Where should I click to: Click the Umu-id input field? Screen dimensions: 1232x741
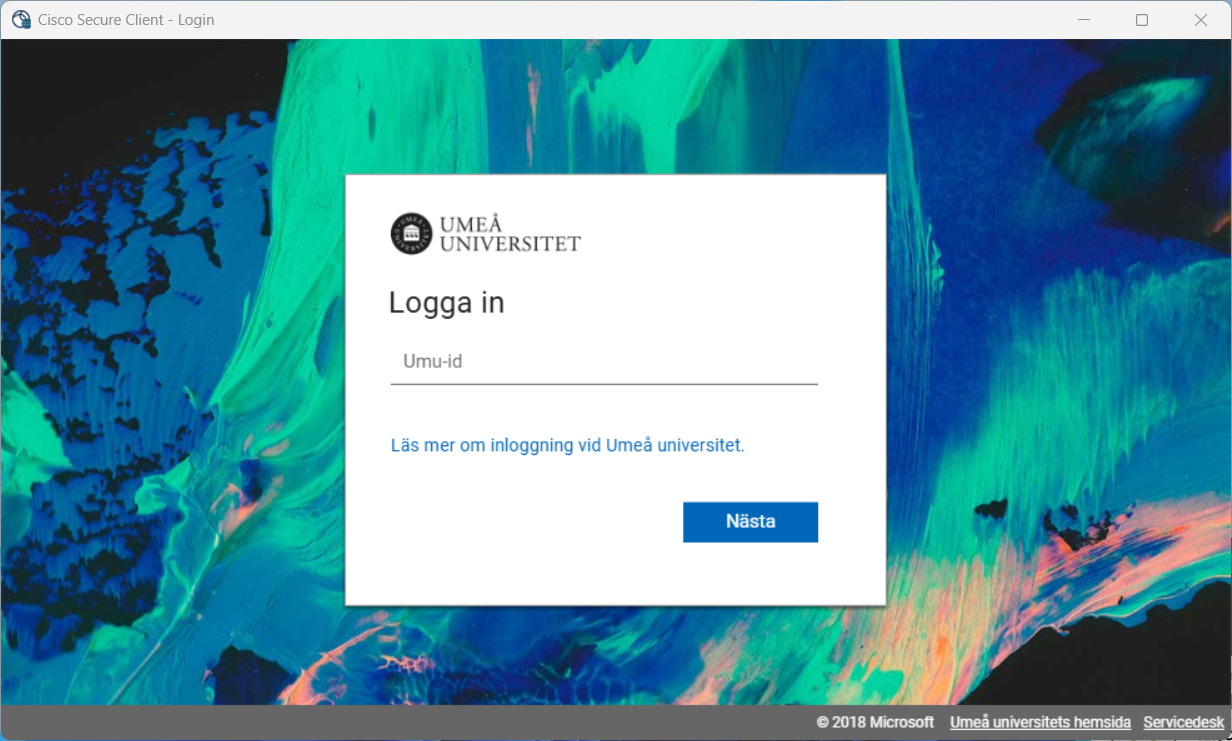coord(604,362)
